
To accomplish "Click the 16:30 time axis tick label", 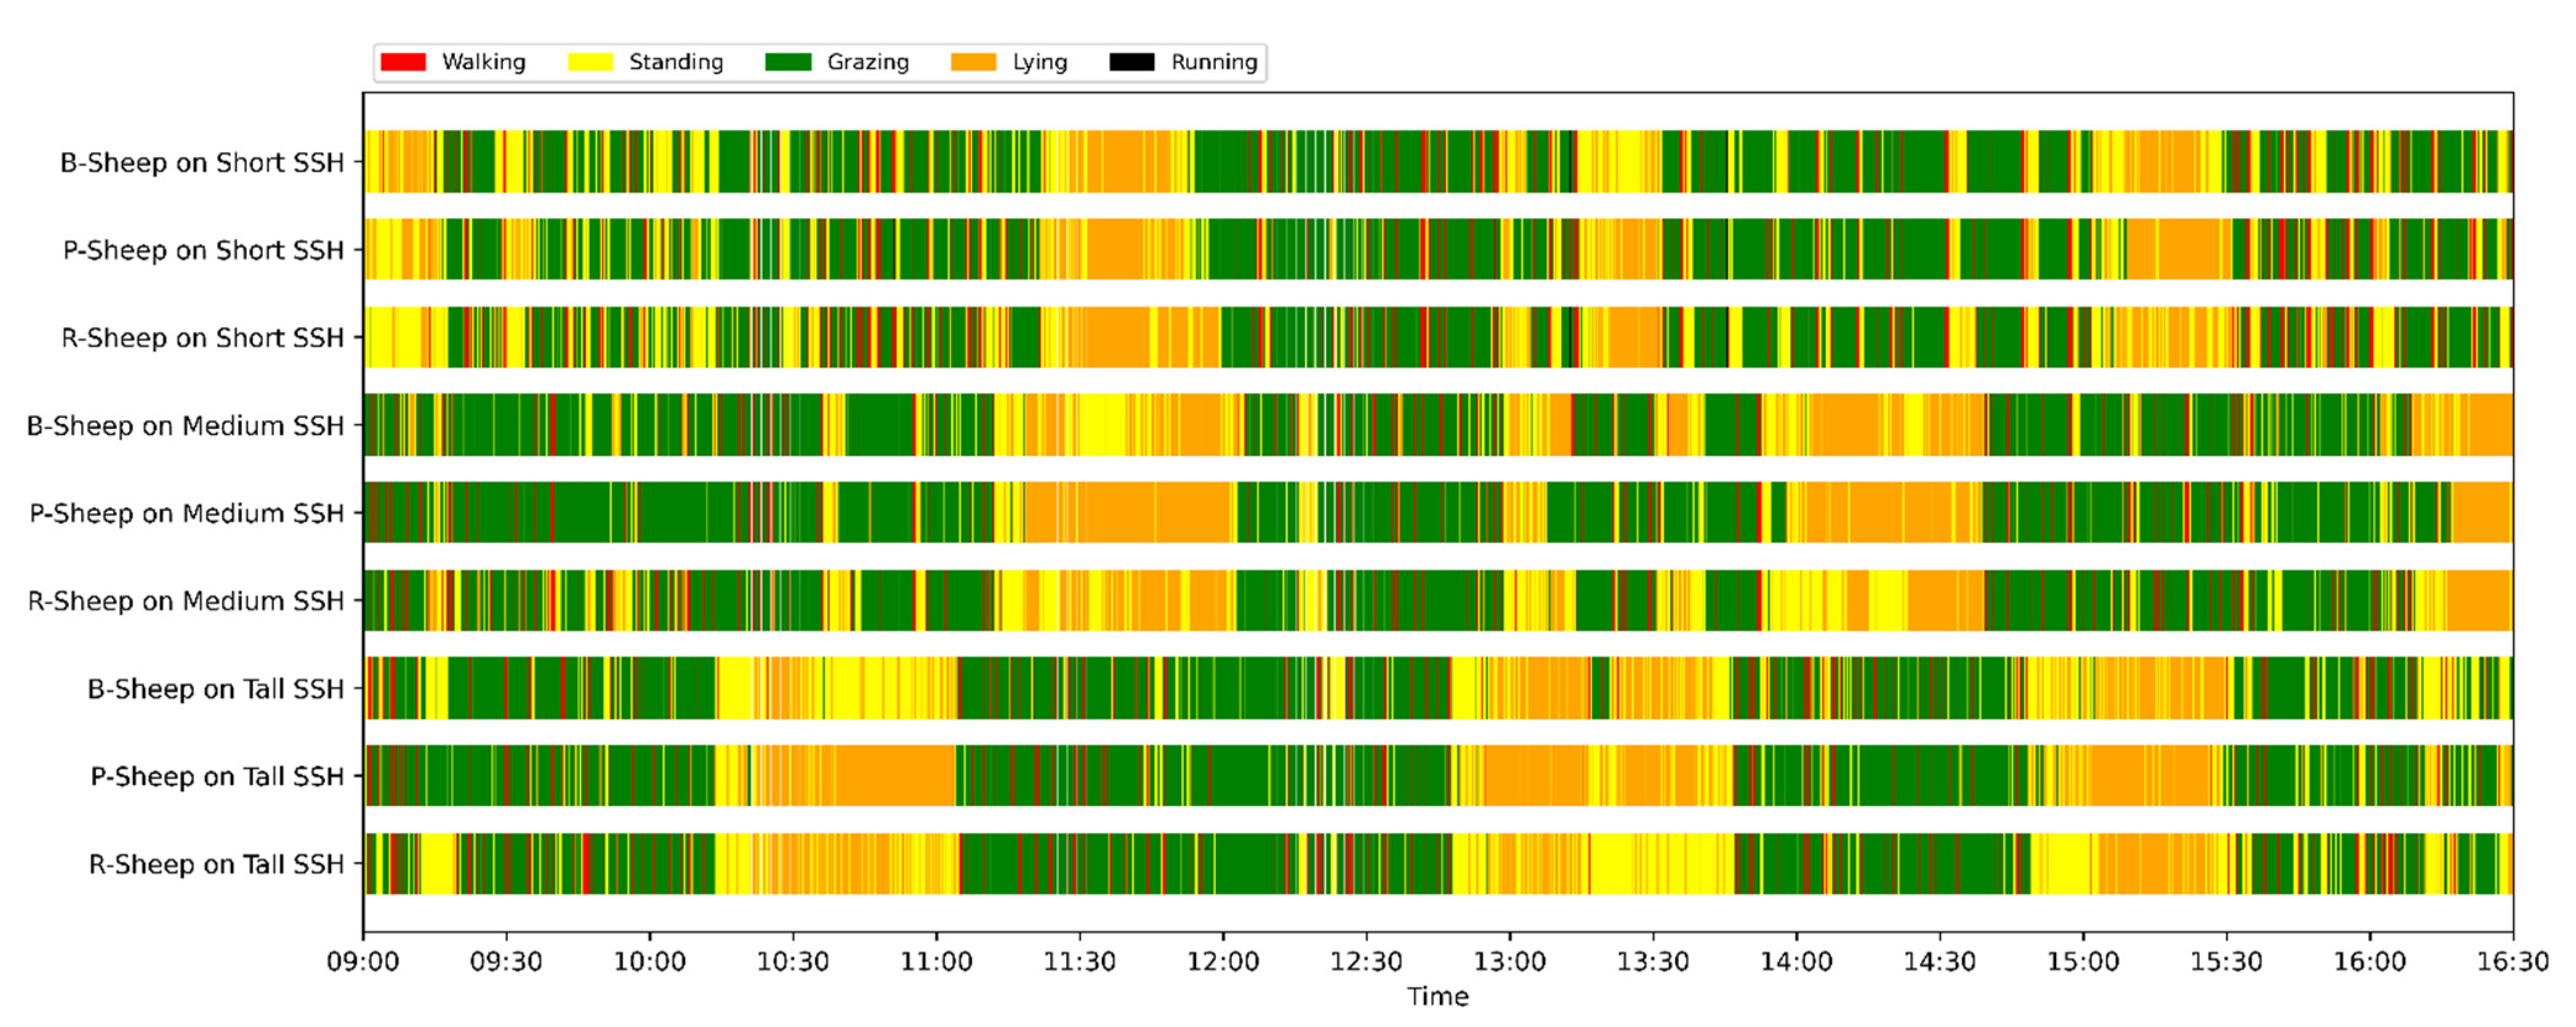I will [2511, 962].
